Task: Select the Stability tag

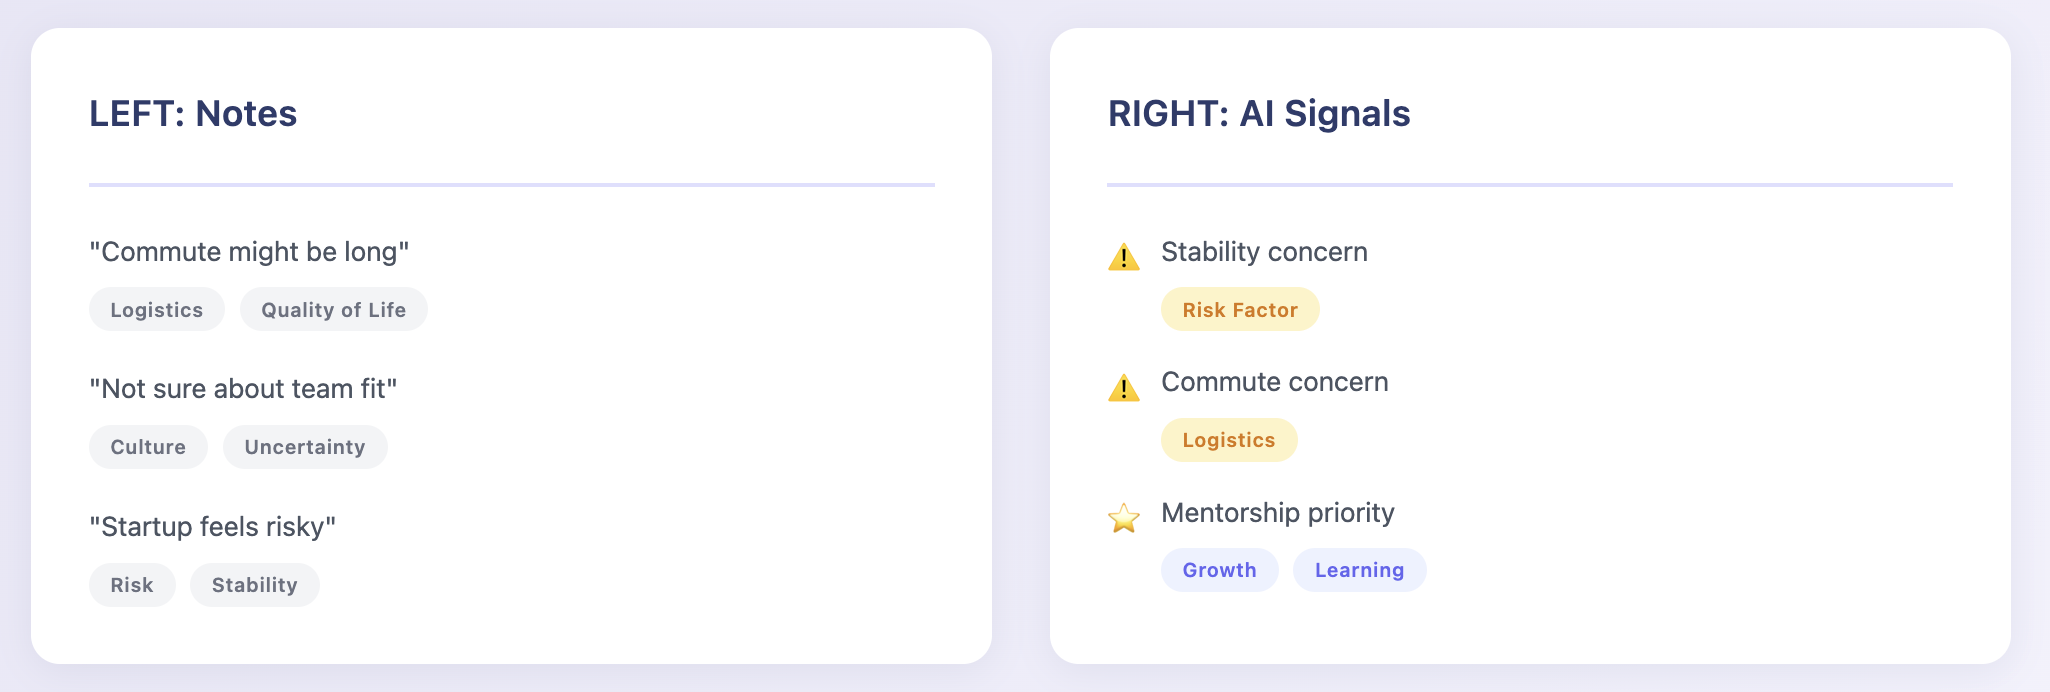Action: (254, 584)
